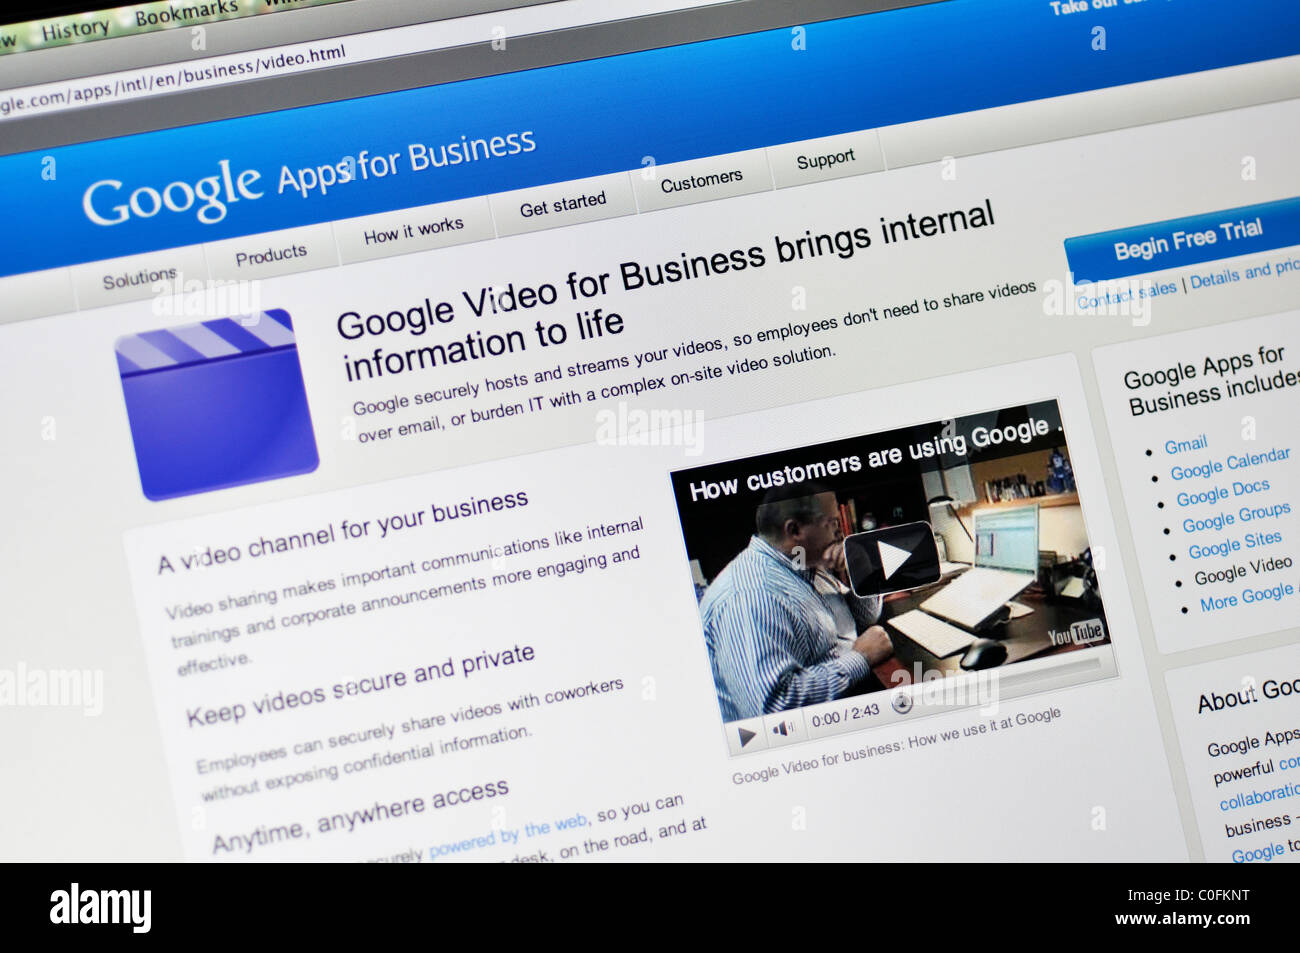1300x953 pixels.
Task: Open the Contact sales link
Action: coord(1127,294)
